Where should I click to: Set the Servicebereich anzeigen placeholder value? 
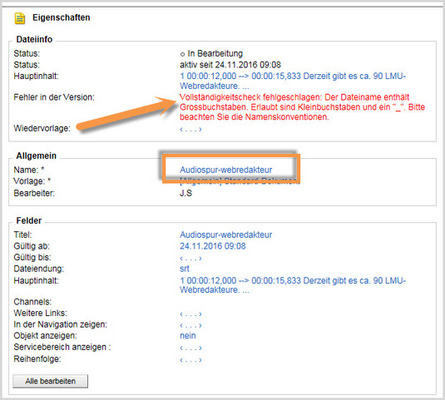191,348
